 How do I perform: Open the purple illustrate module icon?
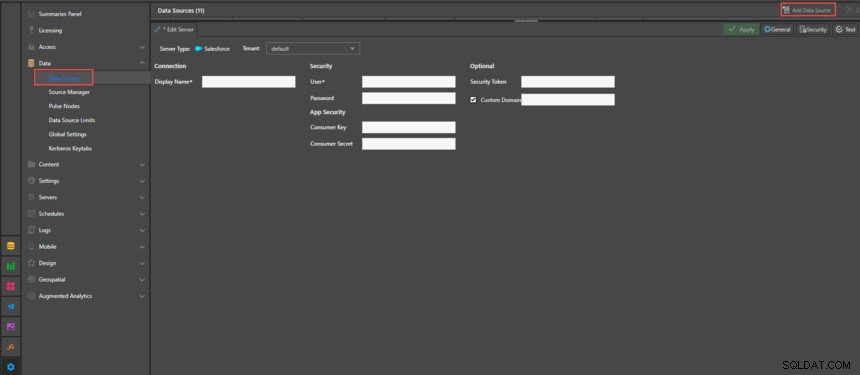coord(10,327)
